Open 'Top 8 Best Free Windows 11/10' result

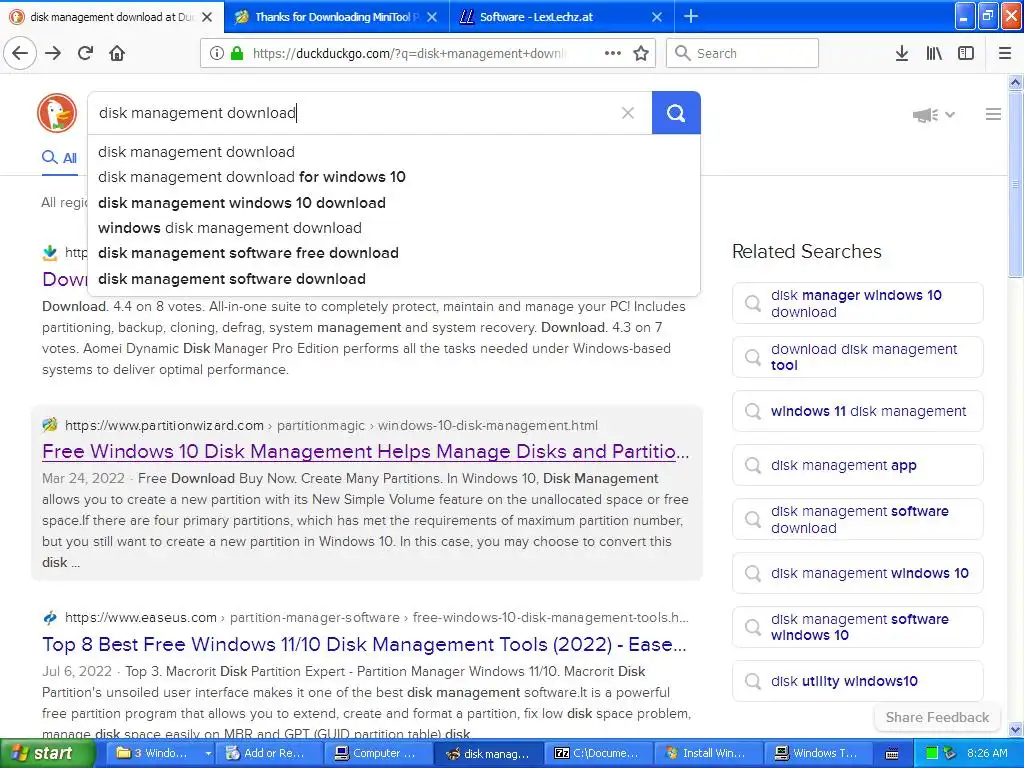click(x=364, y=645)
